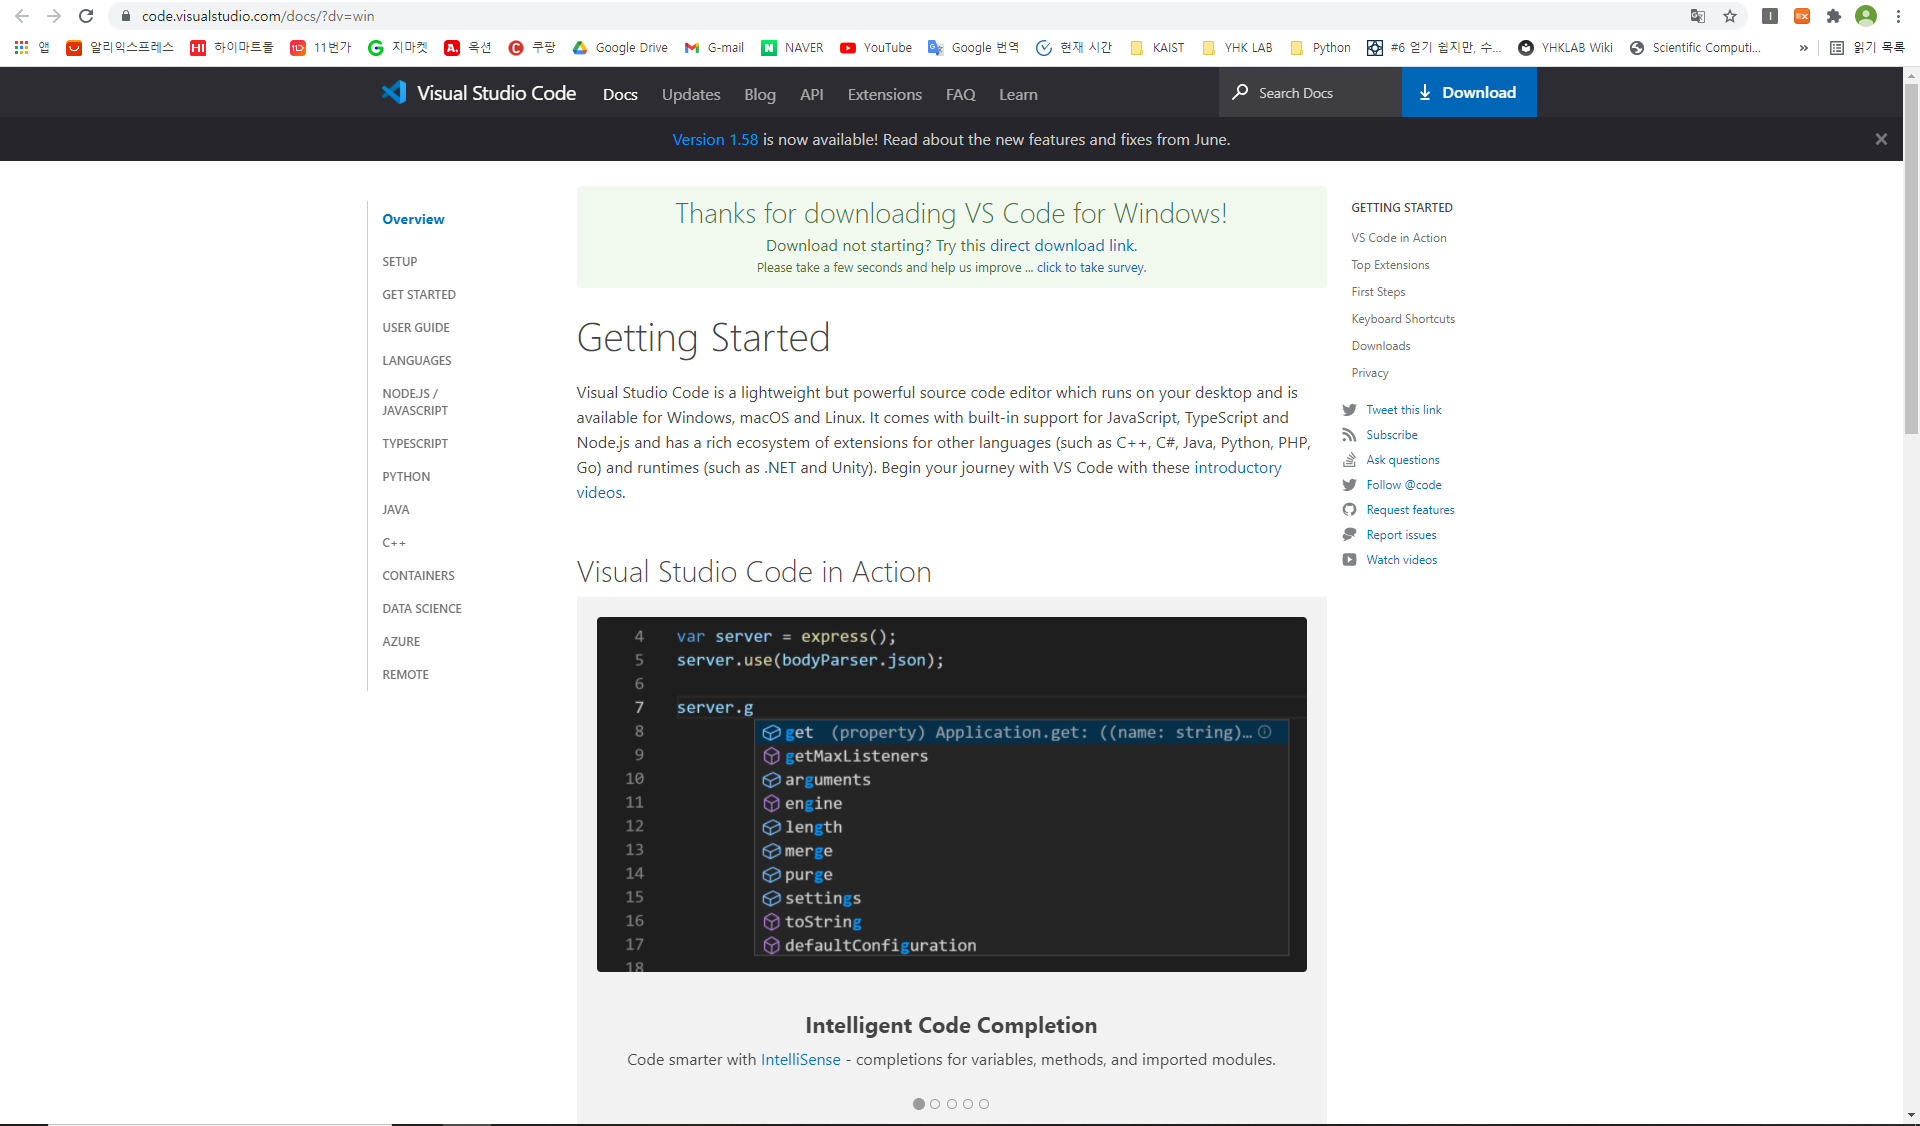Open the Extensions menu item
Image resolution: width=1920 pixels, height=1126 pixels.
pyautogui.click(x=884, y=92)
